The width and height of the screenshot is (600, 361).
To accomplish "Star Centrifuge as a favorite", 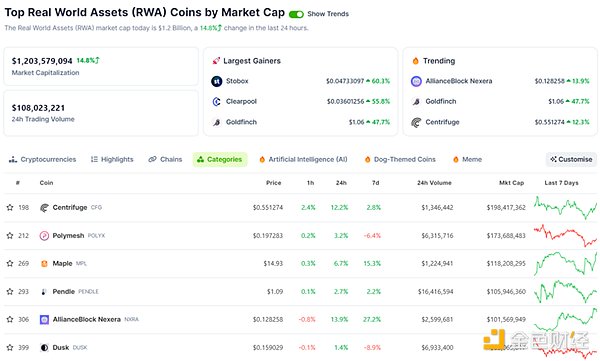I will click(x=10, y=207).
